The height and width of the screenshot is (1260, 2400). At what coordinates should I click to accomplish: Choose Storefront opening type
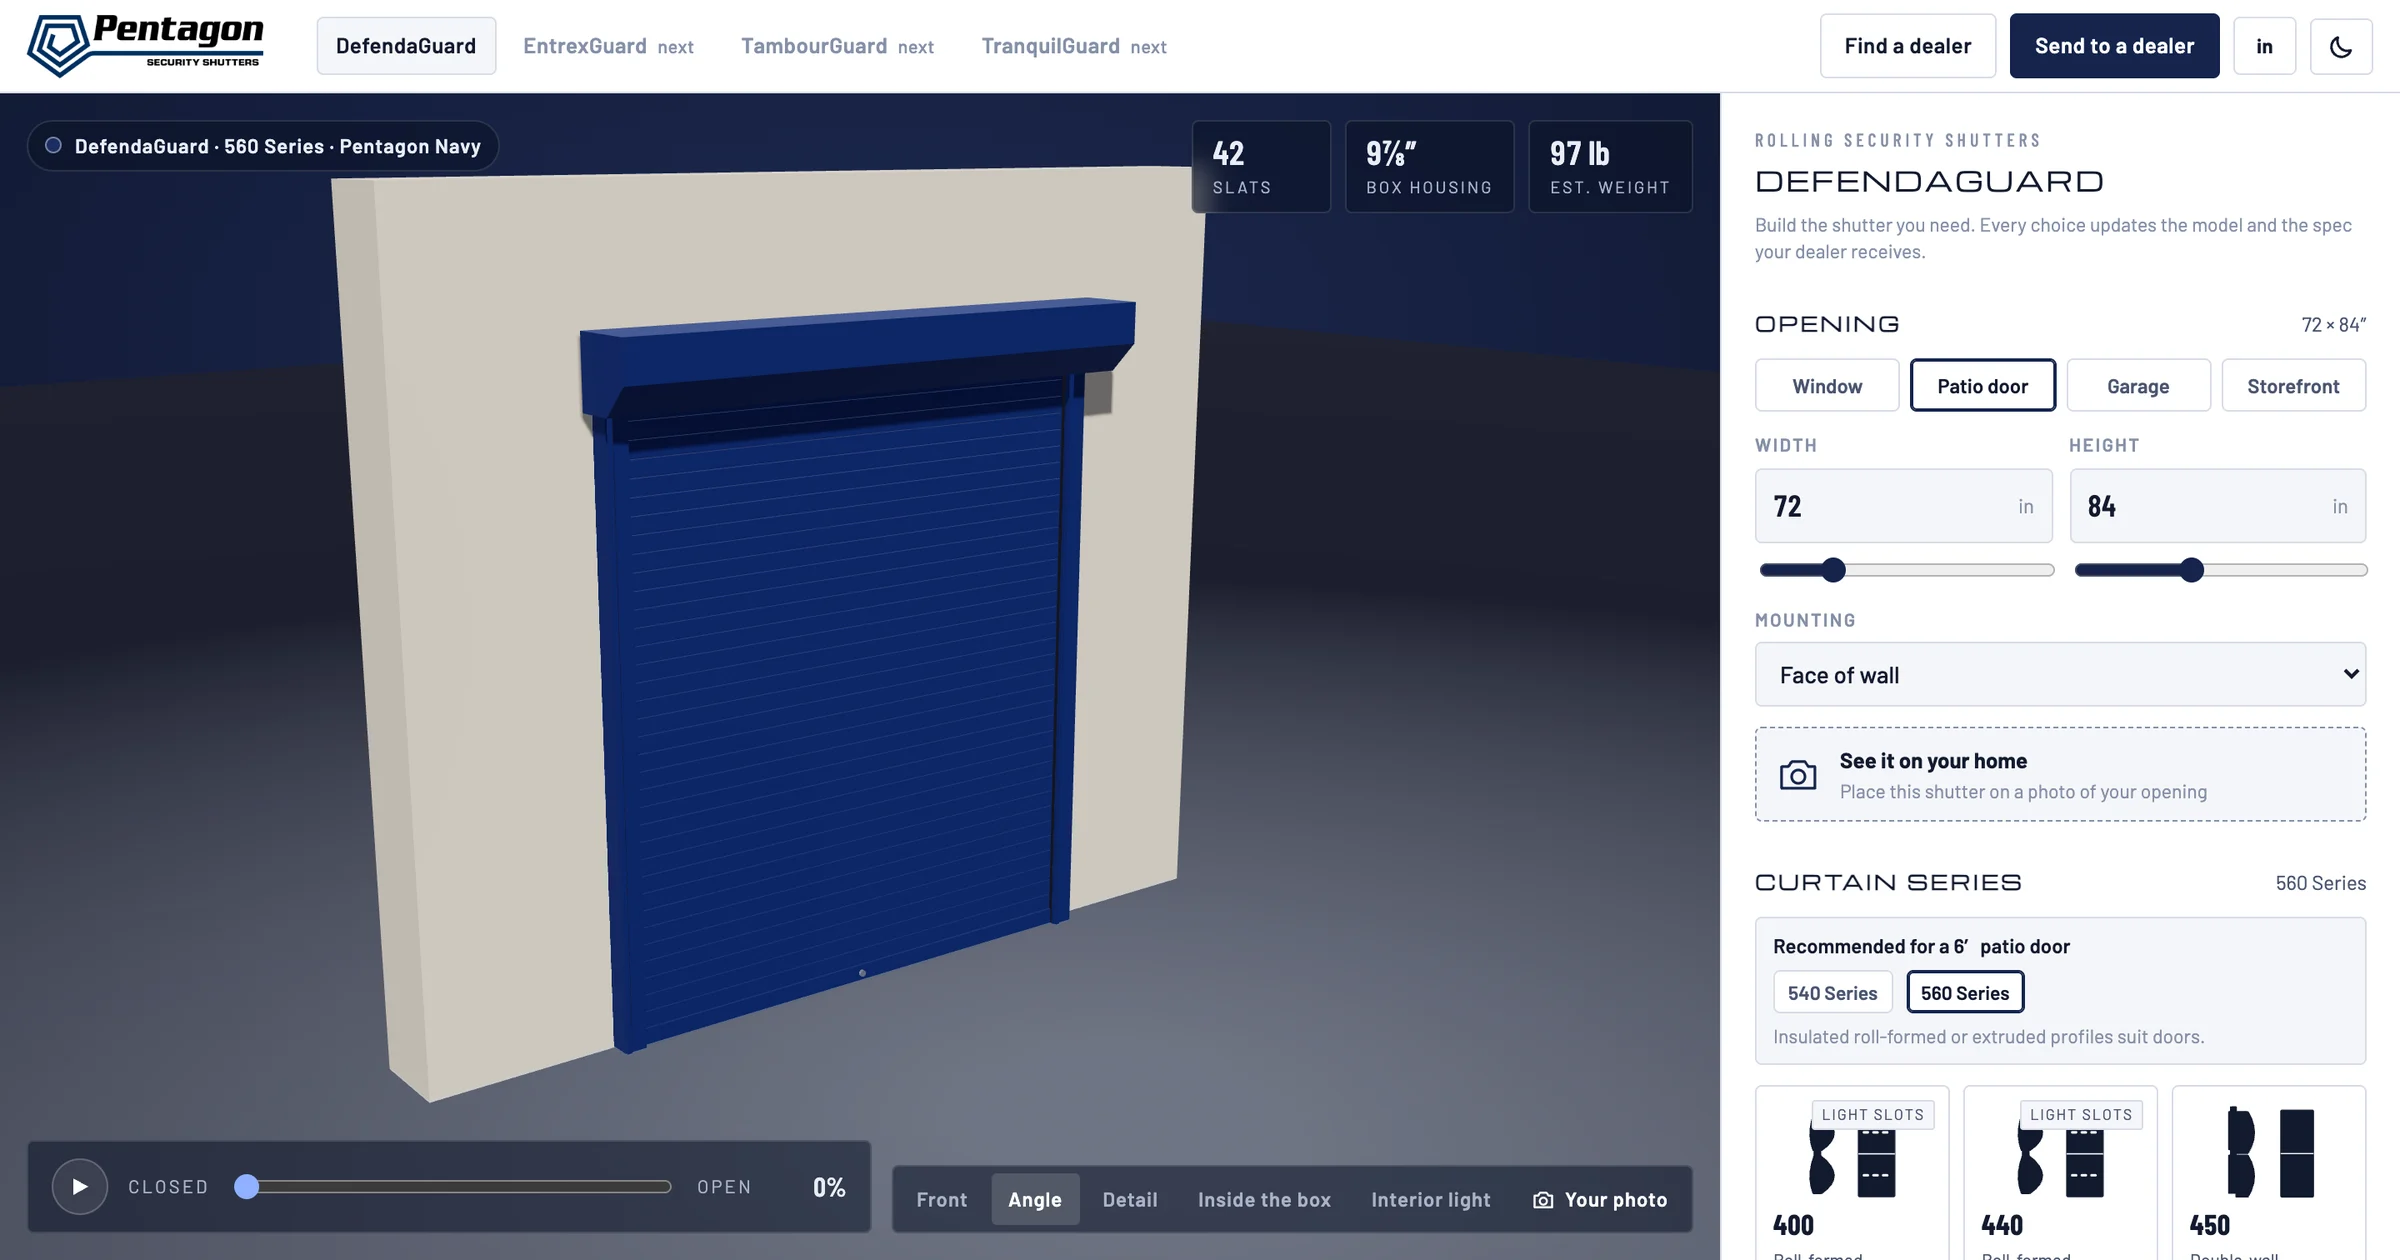pos(2293,385)
